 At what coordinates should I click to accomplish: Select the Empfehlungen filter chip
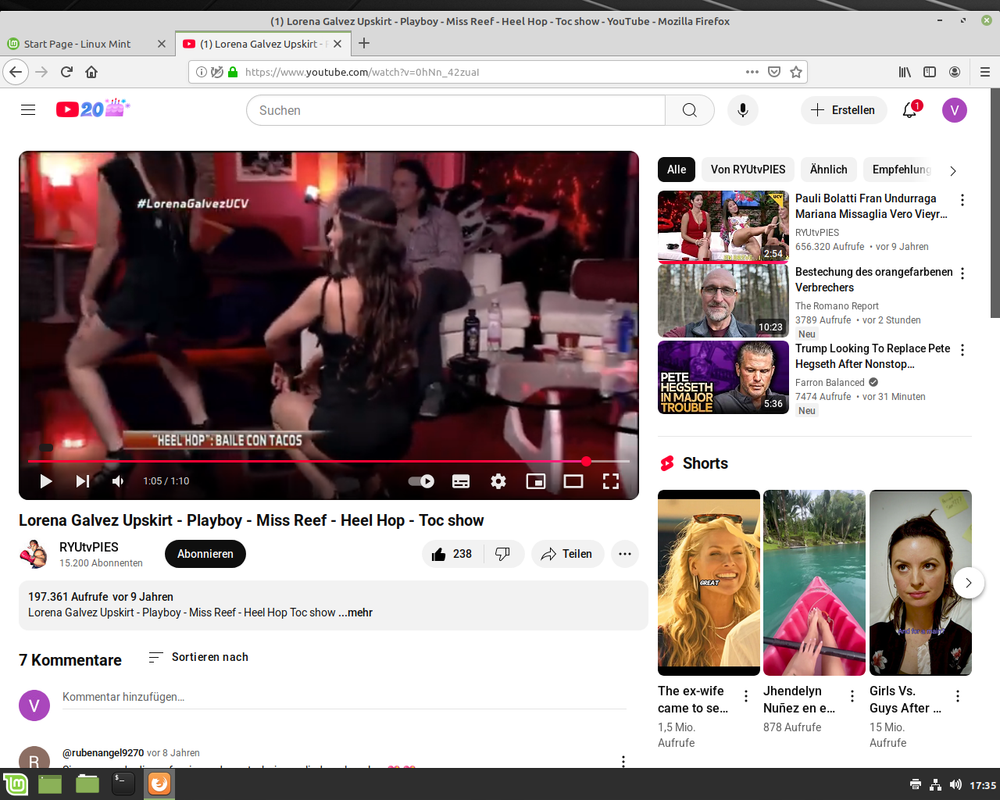901,170
